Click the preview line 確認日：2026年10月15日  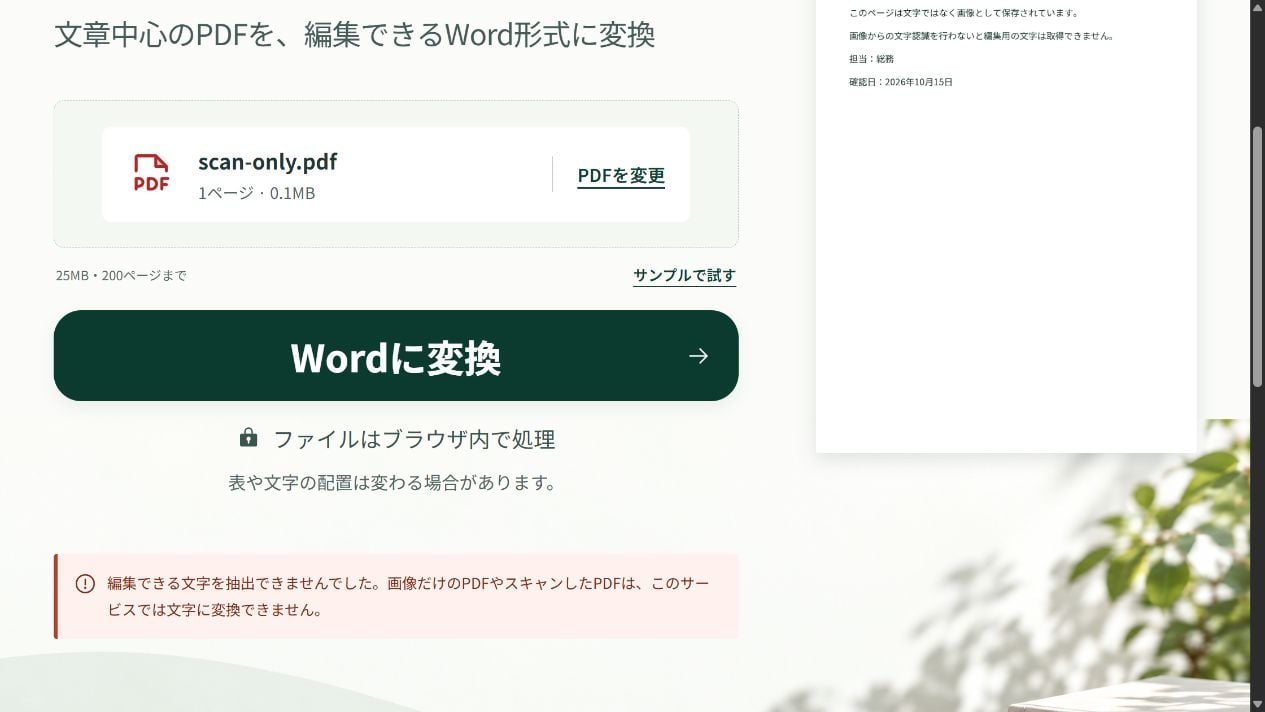pos(901,82)
